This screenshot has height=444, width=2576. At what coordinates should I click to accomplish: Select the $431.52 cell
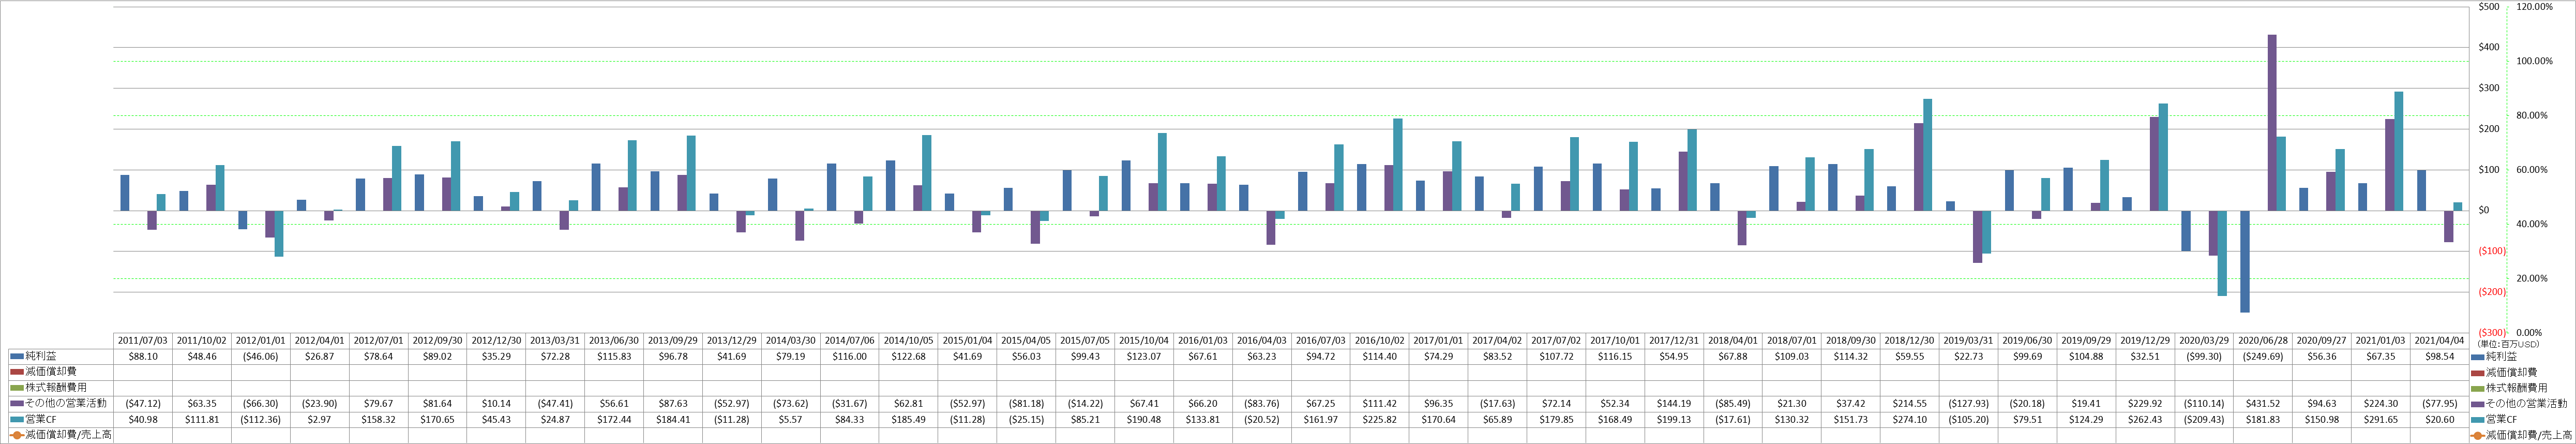(2263, 403)
